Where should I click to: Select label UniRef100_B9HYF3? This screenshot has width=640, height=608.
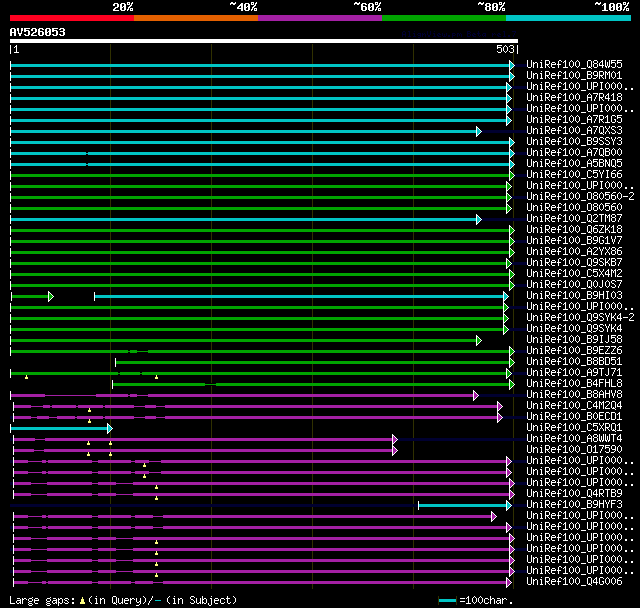tap(574, 505)
